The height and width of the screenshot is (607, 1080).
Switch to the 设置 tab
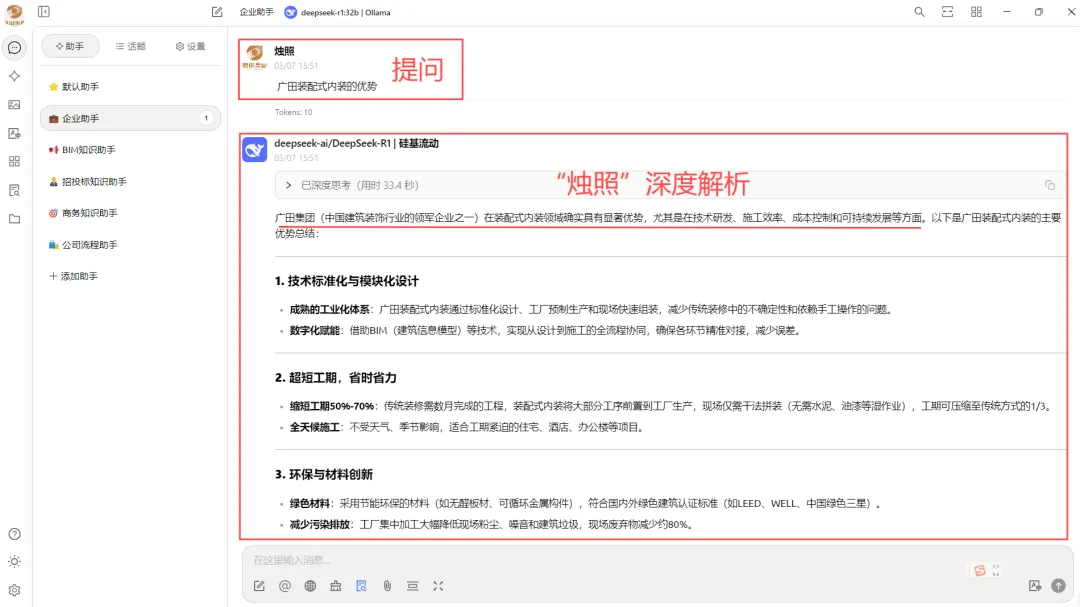pos(190,46)
